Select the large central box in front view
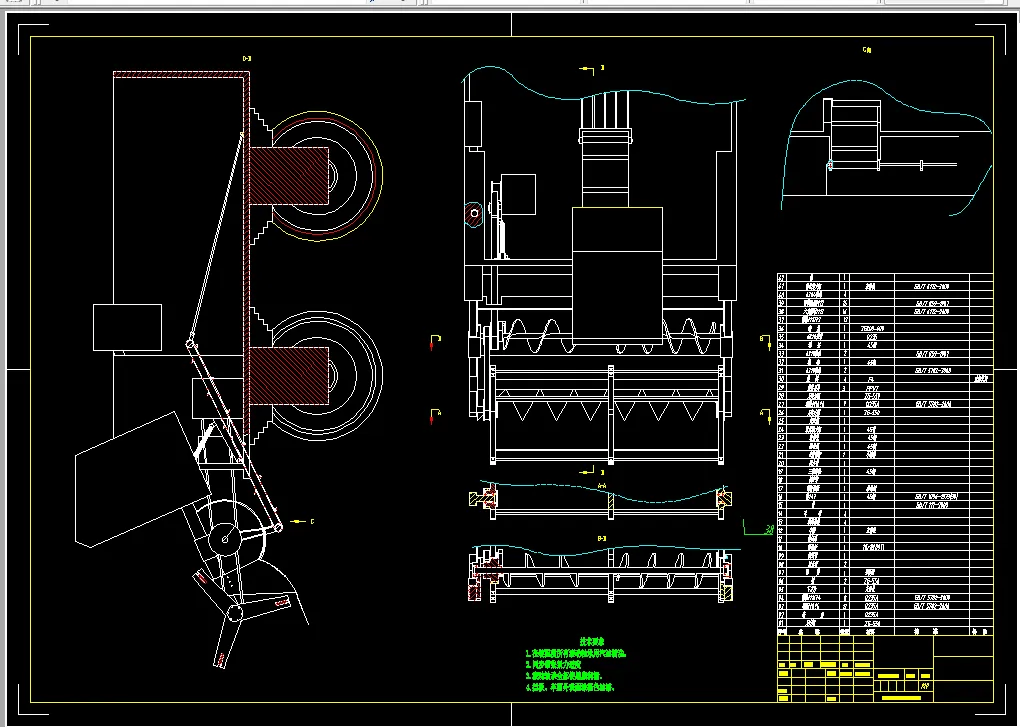The width and height of the screenshot is (1020, 727). click(617, 276)
